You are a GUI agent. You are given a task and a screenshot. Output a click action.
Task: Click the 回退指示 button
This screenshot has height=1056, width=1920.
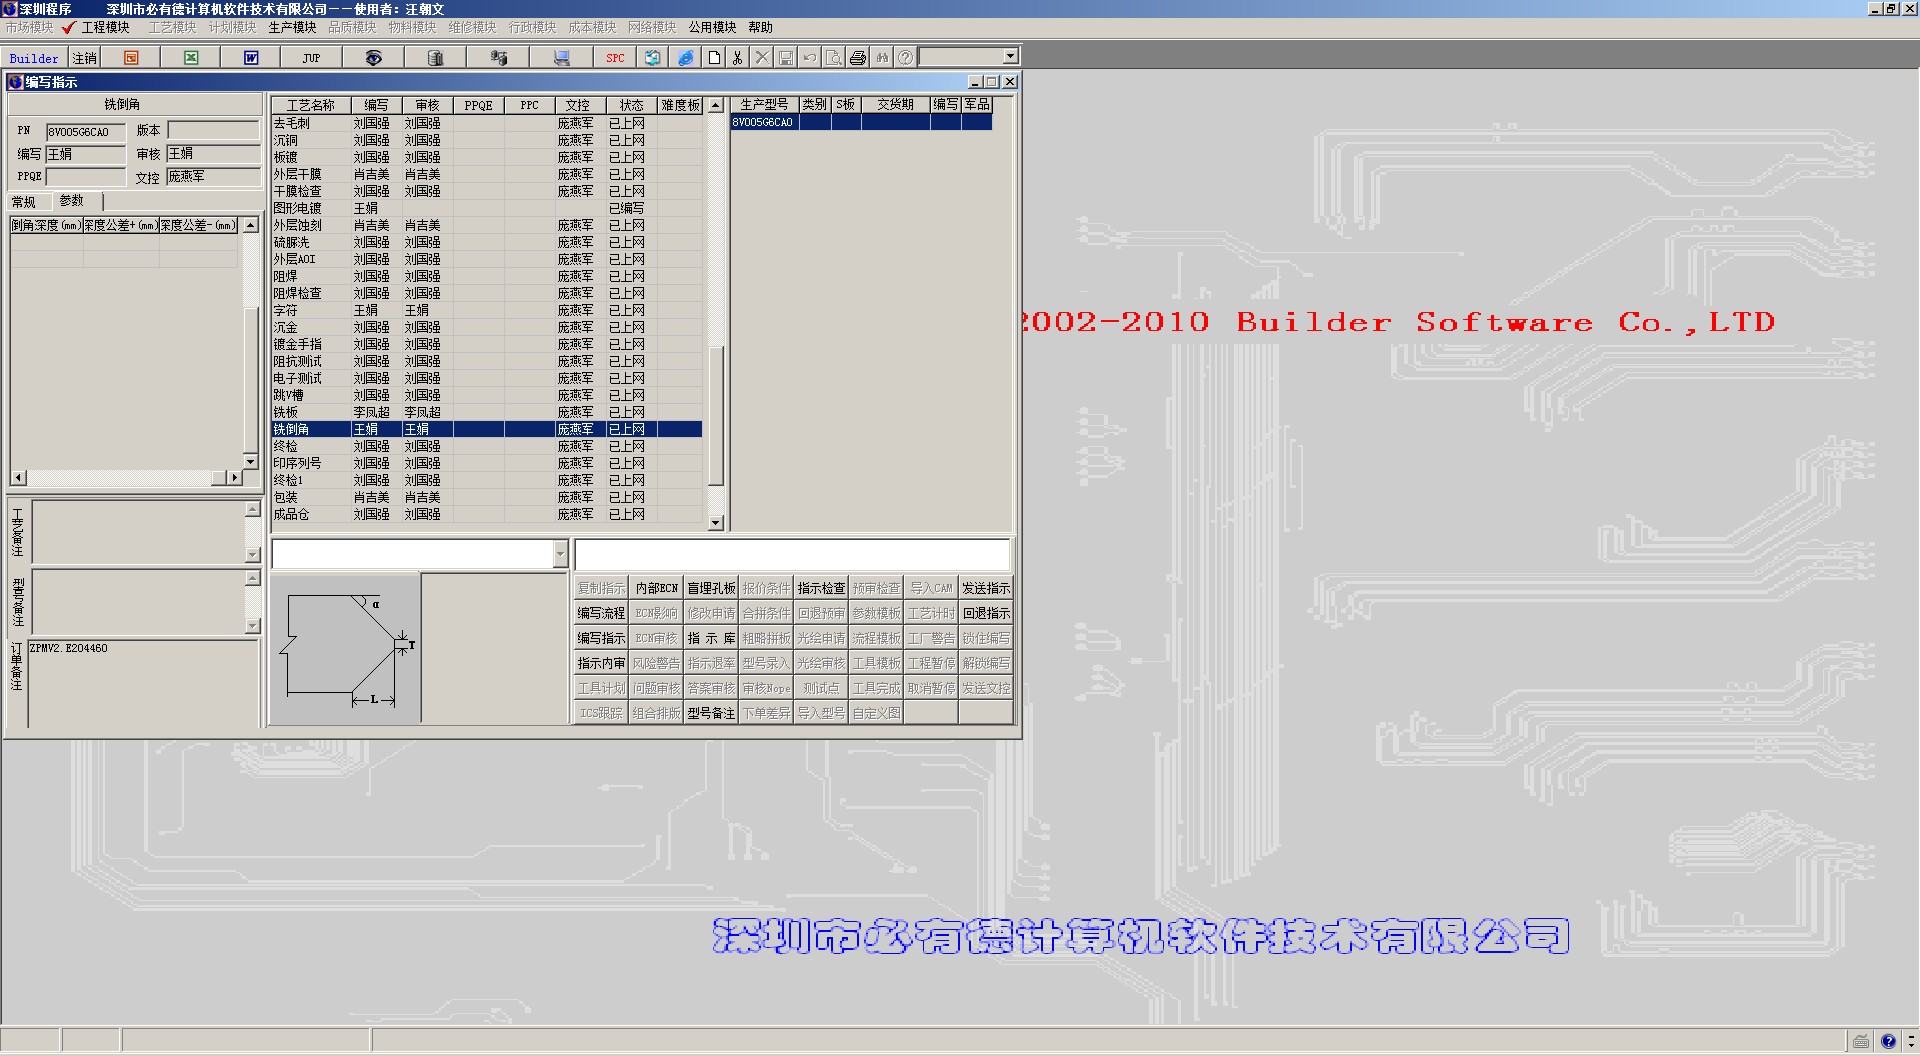coord(986,613)
